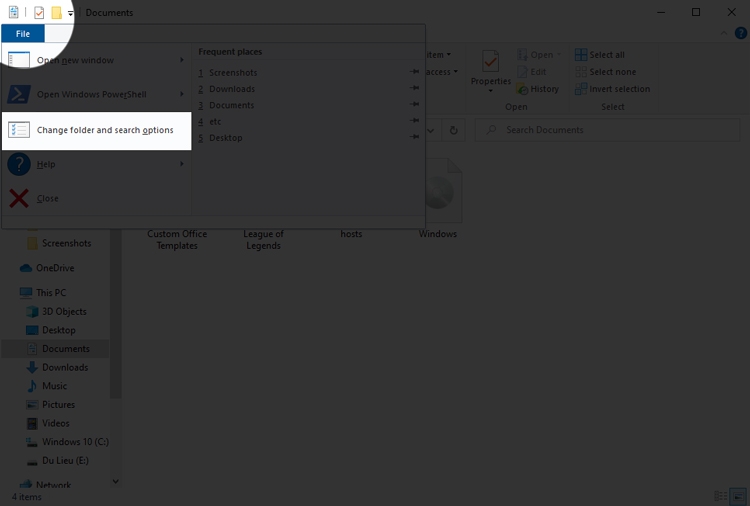Image resolution: width=750 pixels, height=506 pixels.
Task: Pin Documents in Frequent places list
Action: tap(415, 104)
